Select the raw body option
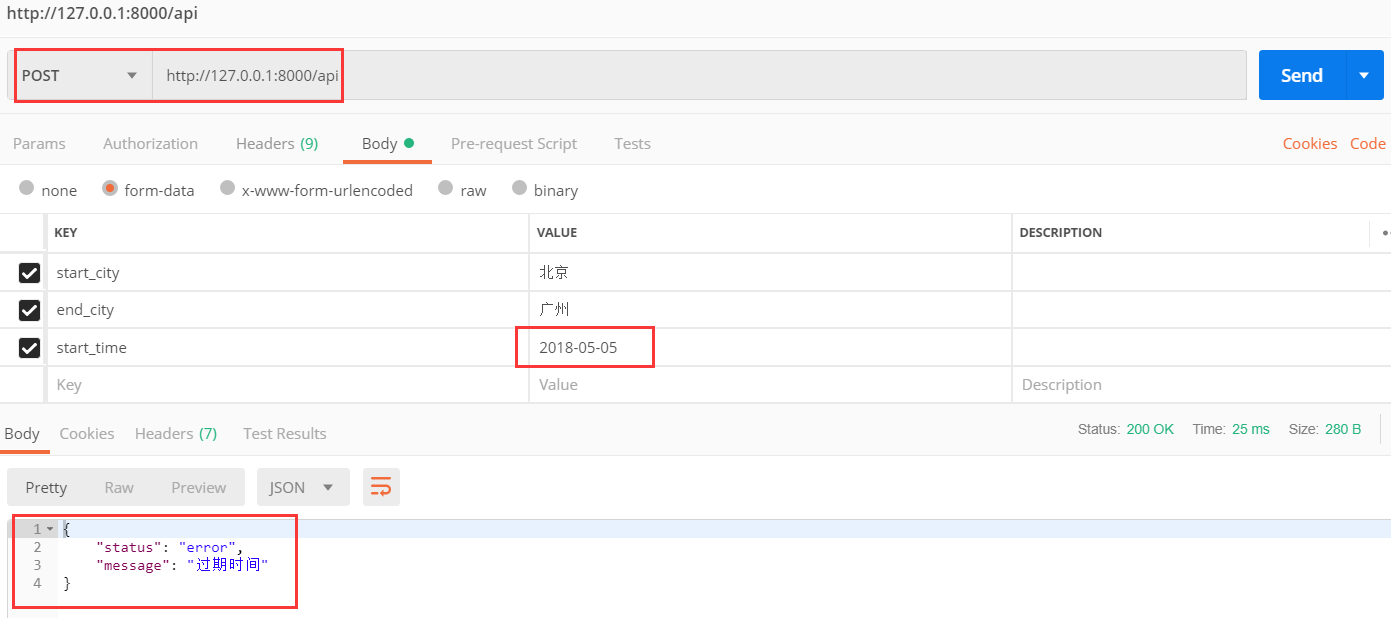Screen dimensions: 1391x618 446,188
